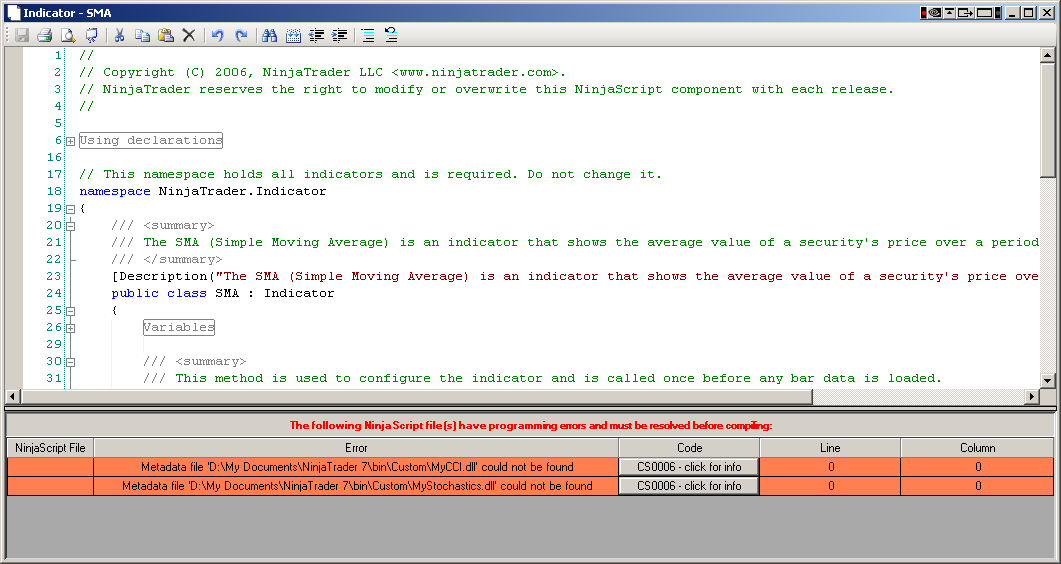1061x564 pixels.
Task: Click the collapsed 'Using declarations' box
Action: coord(151,140)
